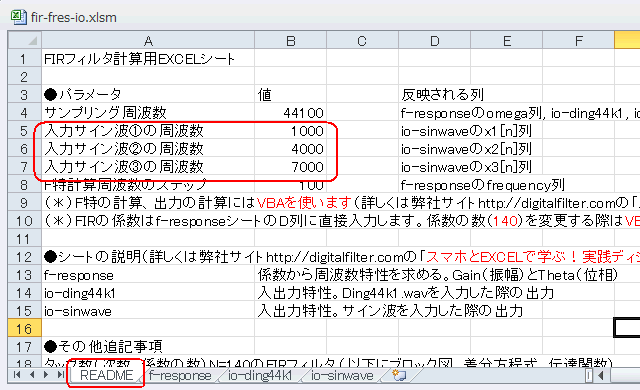Open the f-response sheet tab
Screen dimensions: 640x390
180,375
